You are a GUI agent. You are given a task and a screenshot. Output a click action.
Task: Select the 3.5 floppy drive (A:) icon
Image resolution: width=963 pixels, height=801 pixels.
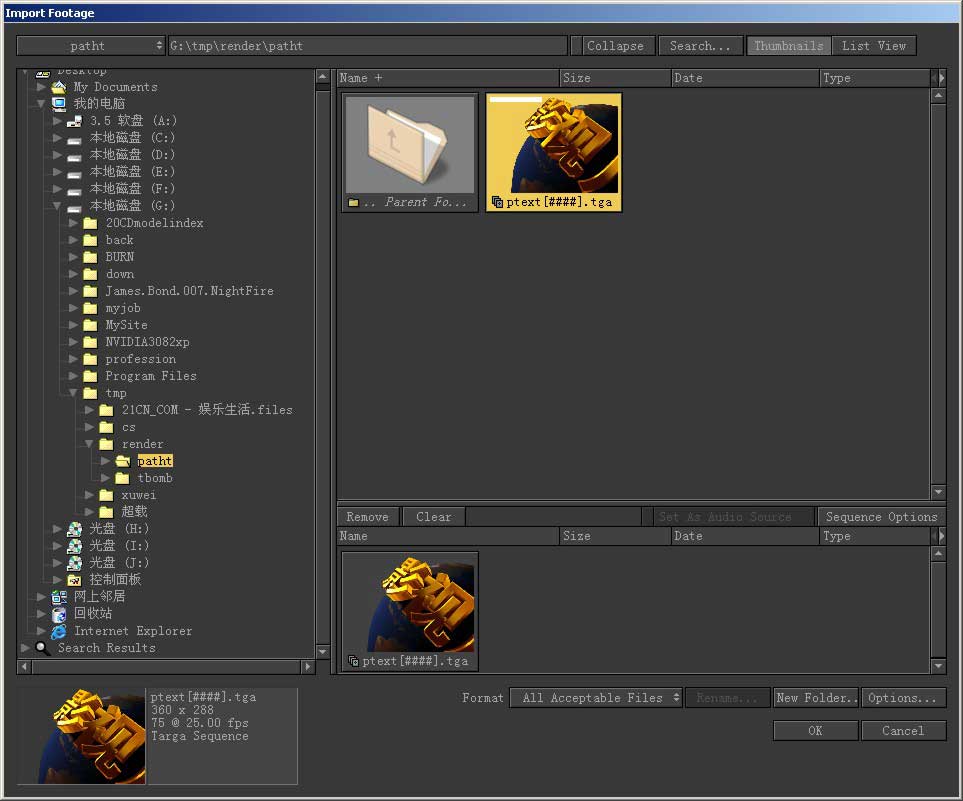74,121
